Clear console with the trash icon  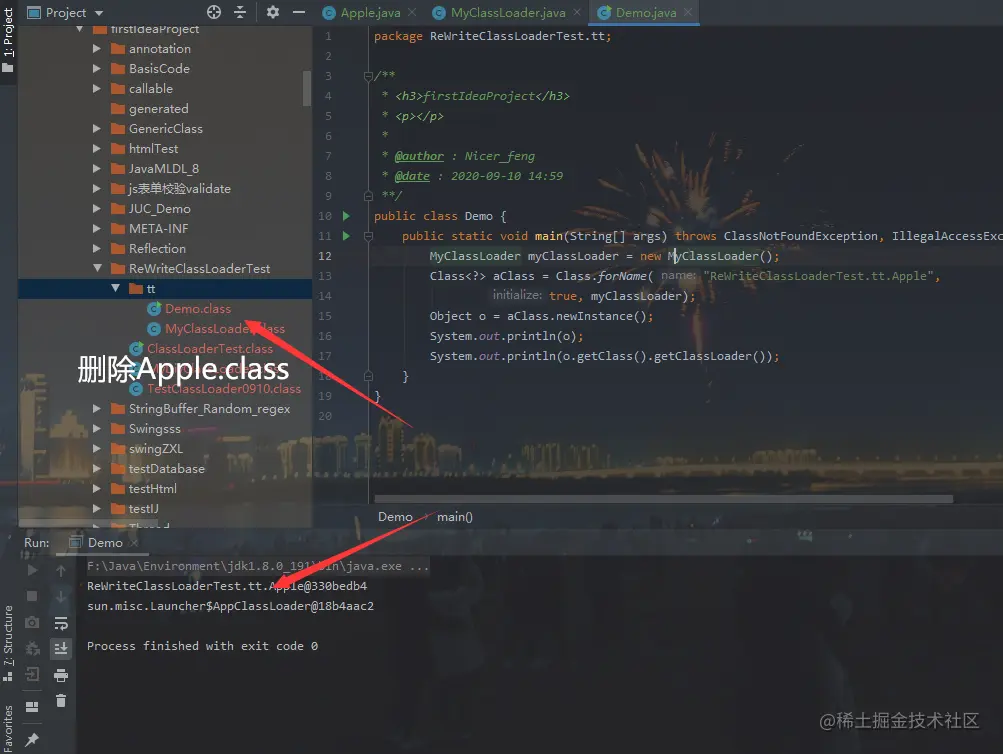pyautogui.click(x=61, y=702)
